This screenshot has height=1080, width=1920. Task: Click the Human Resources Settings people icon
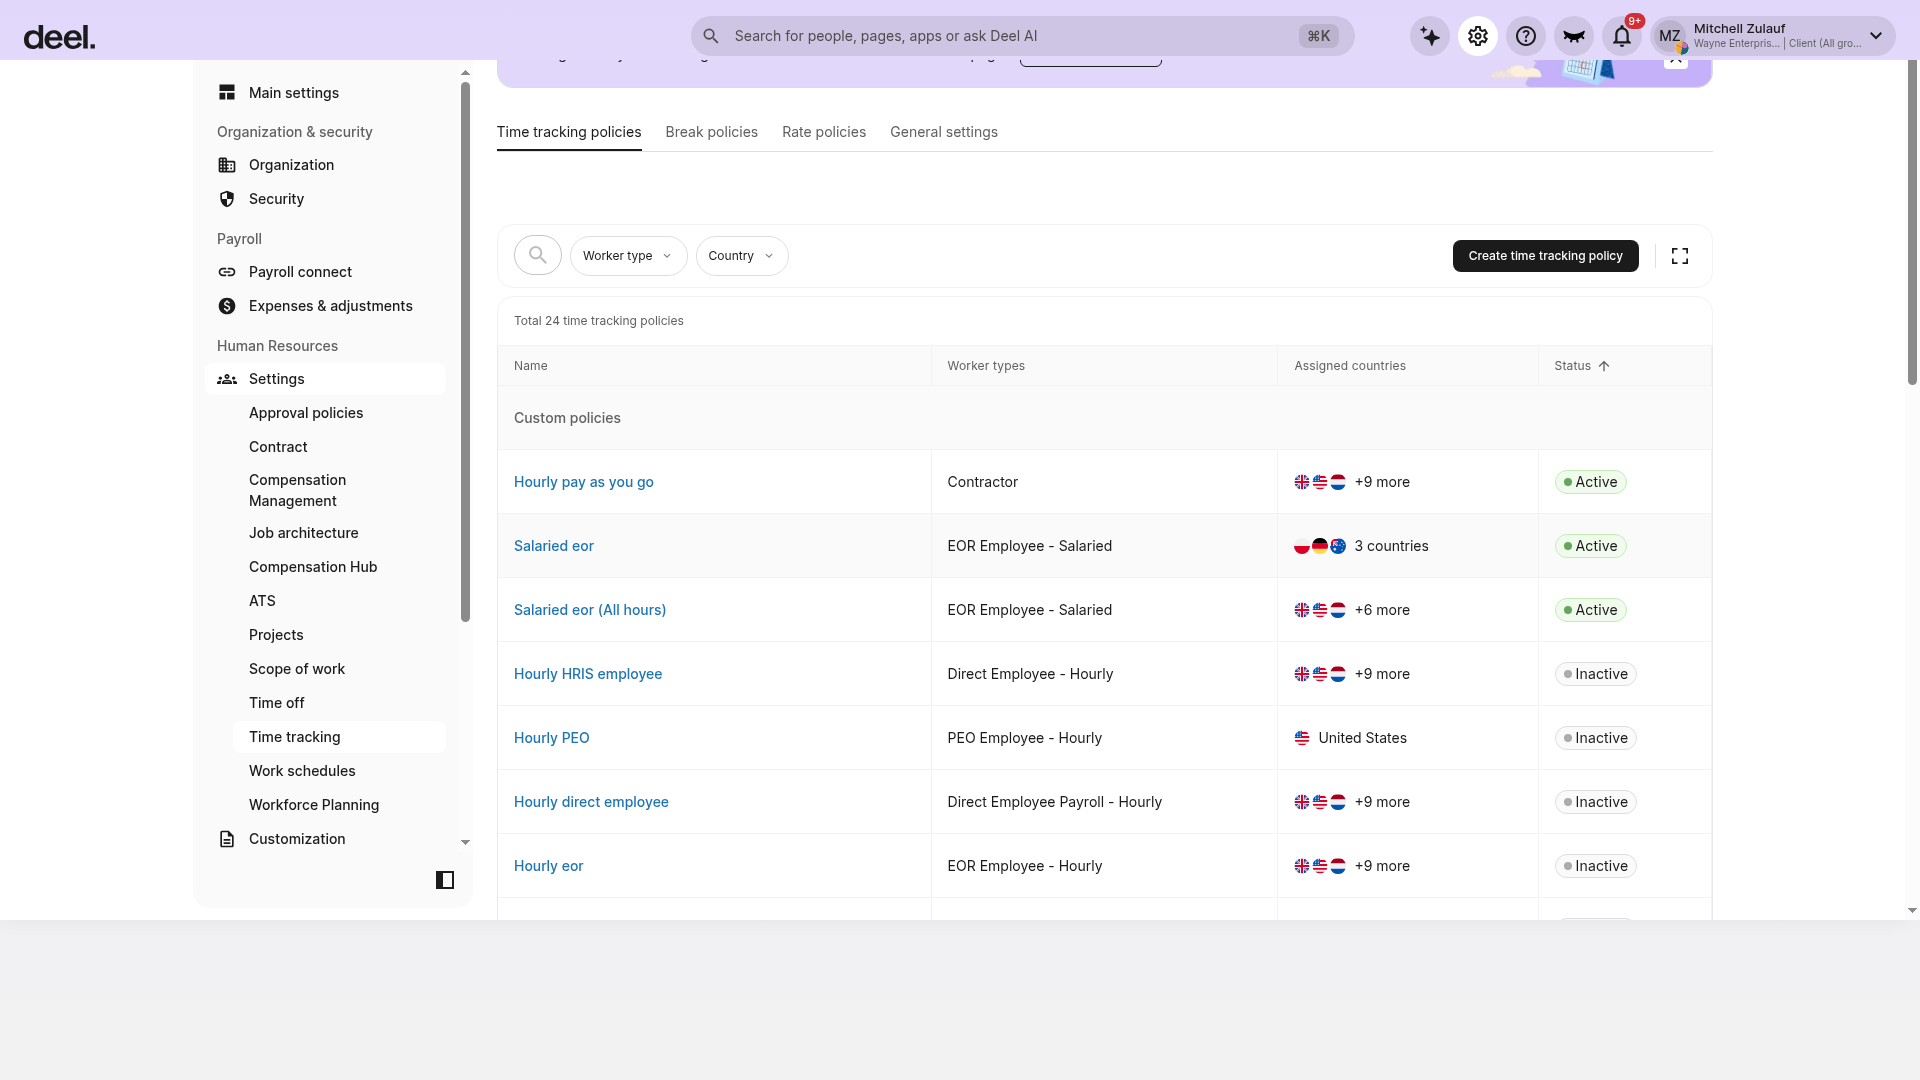[x=227, y=379]
